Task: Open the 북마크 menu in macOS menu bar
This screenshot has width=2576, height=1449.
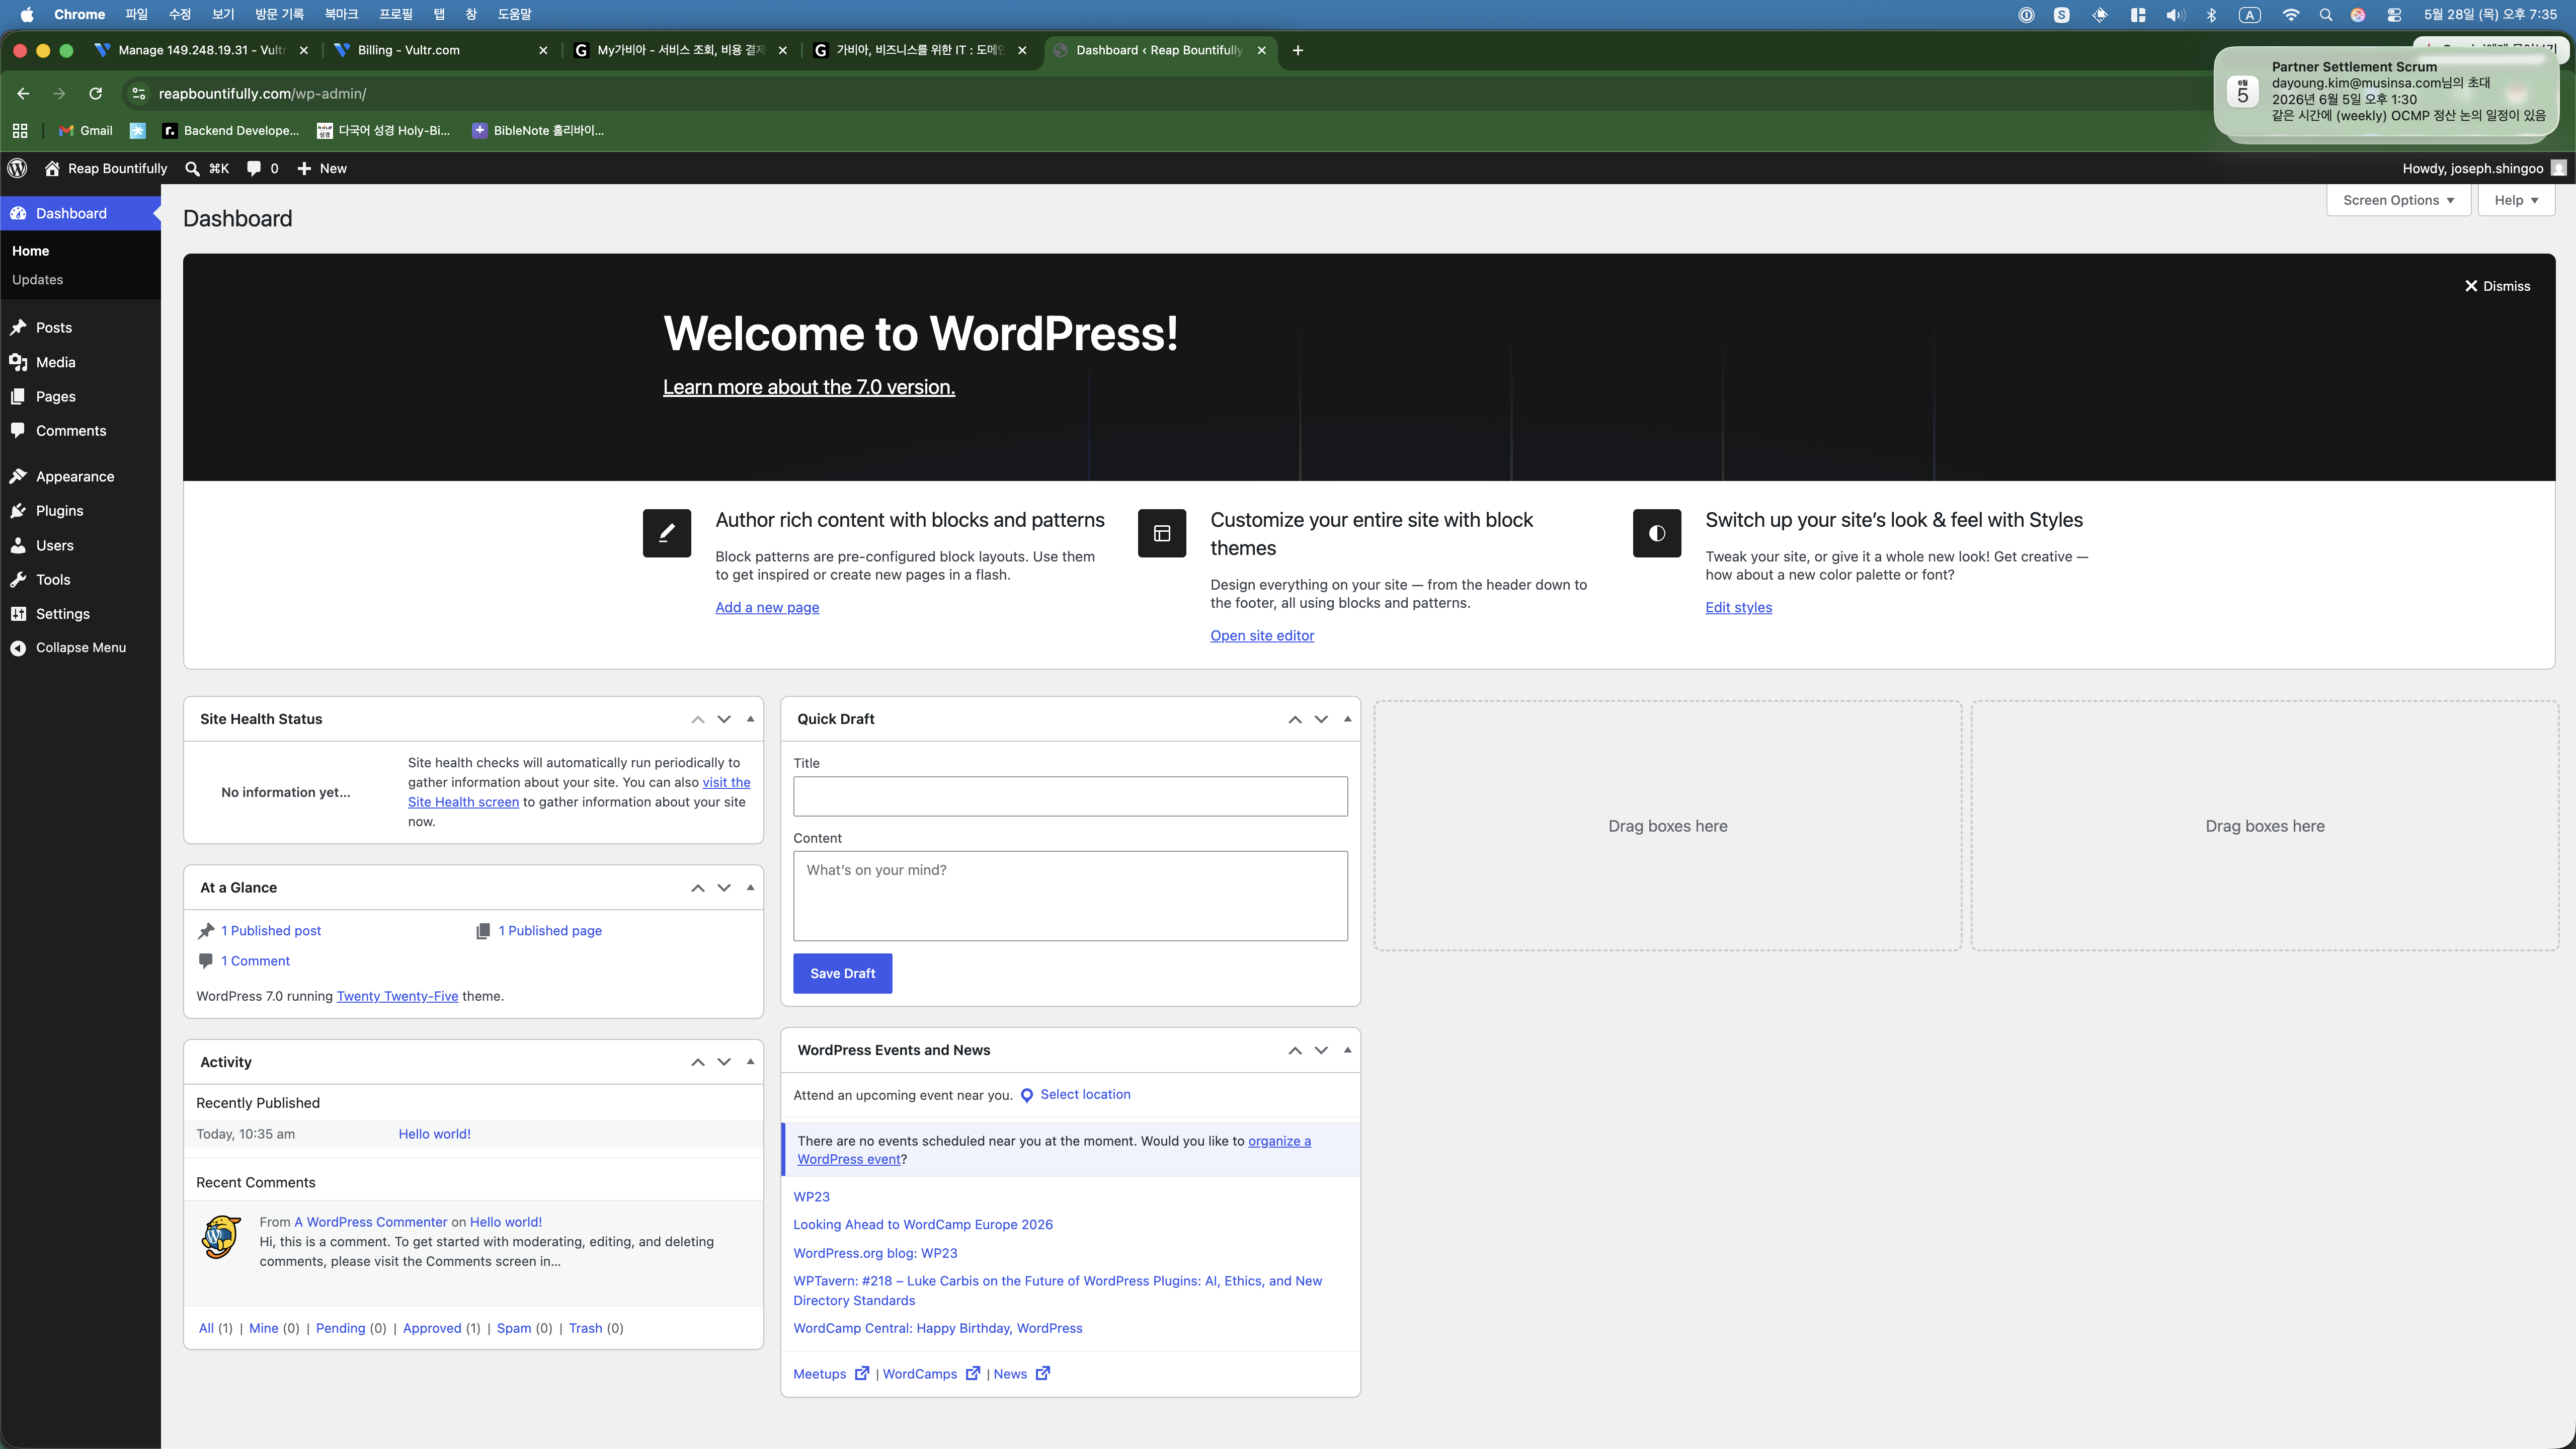Action: (340, 14)
